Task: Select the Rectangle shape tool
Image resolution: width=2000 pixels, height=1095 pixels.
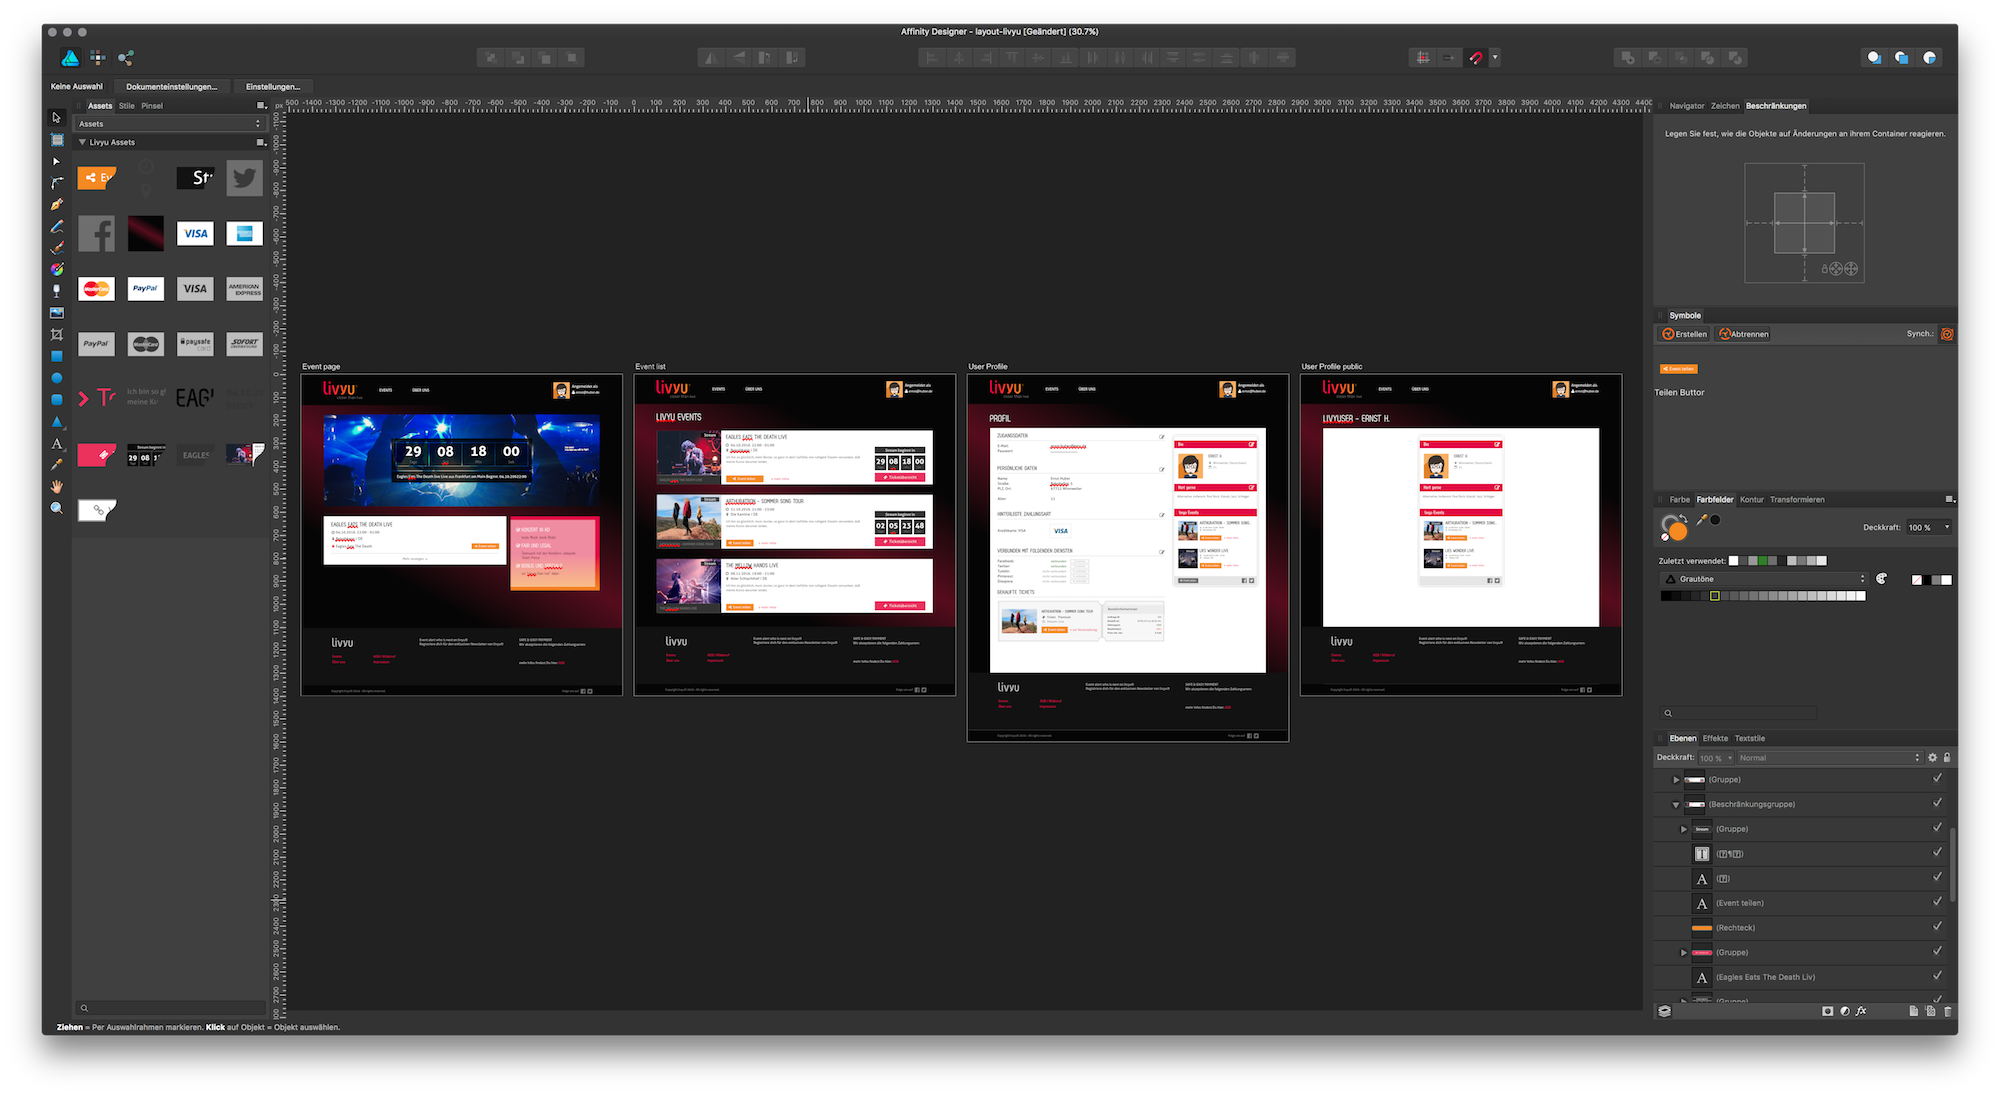Action: (x=57, y=356)
